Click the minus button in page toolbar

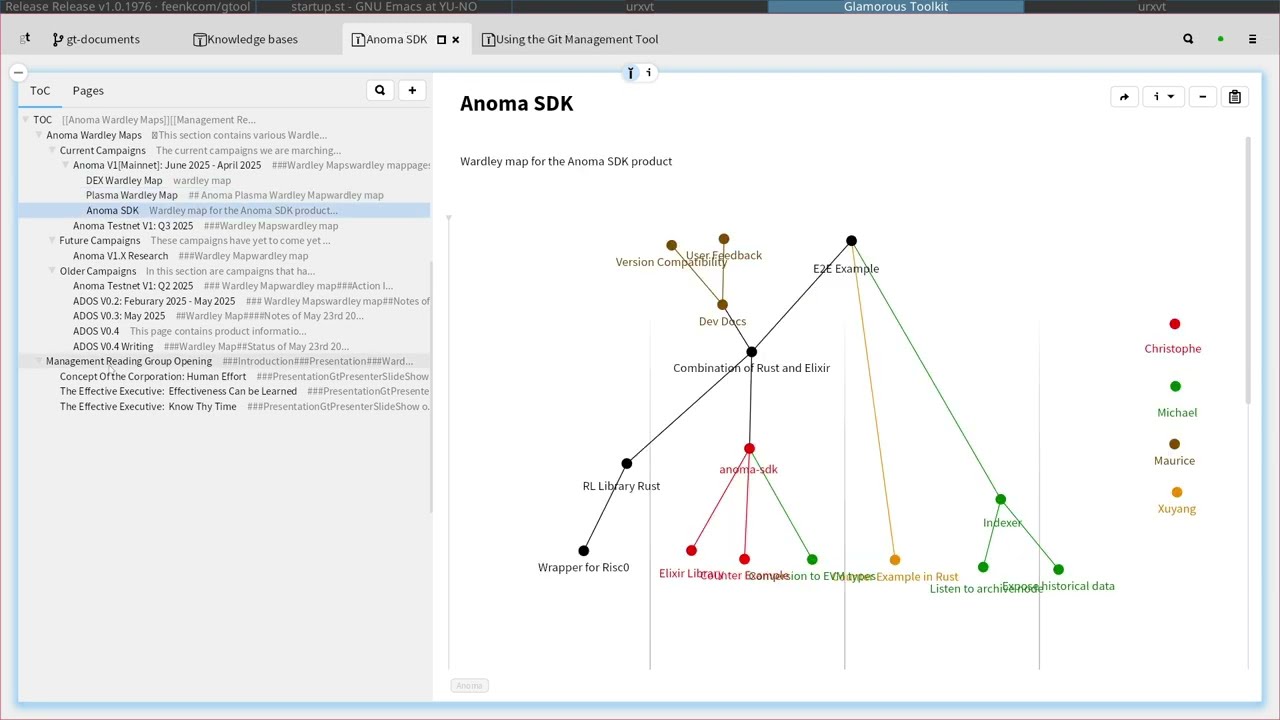(1202, 97)
